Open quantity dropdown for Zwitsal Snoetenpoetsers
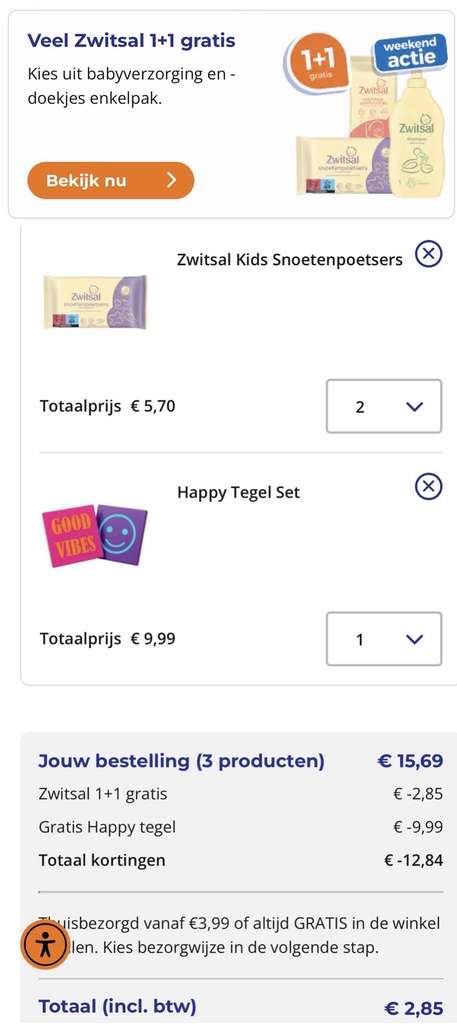457x1024 pixels. (384, 406)
